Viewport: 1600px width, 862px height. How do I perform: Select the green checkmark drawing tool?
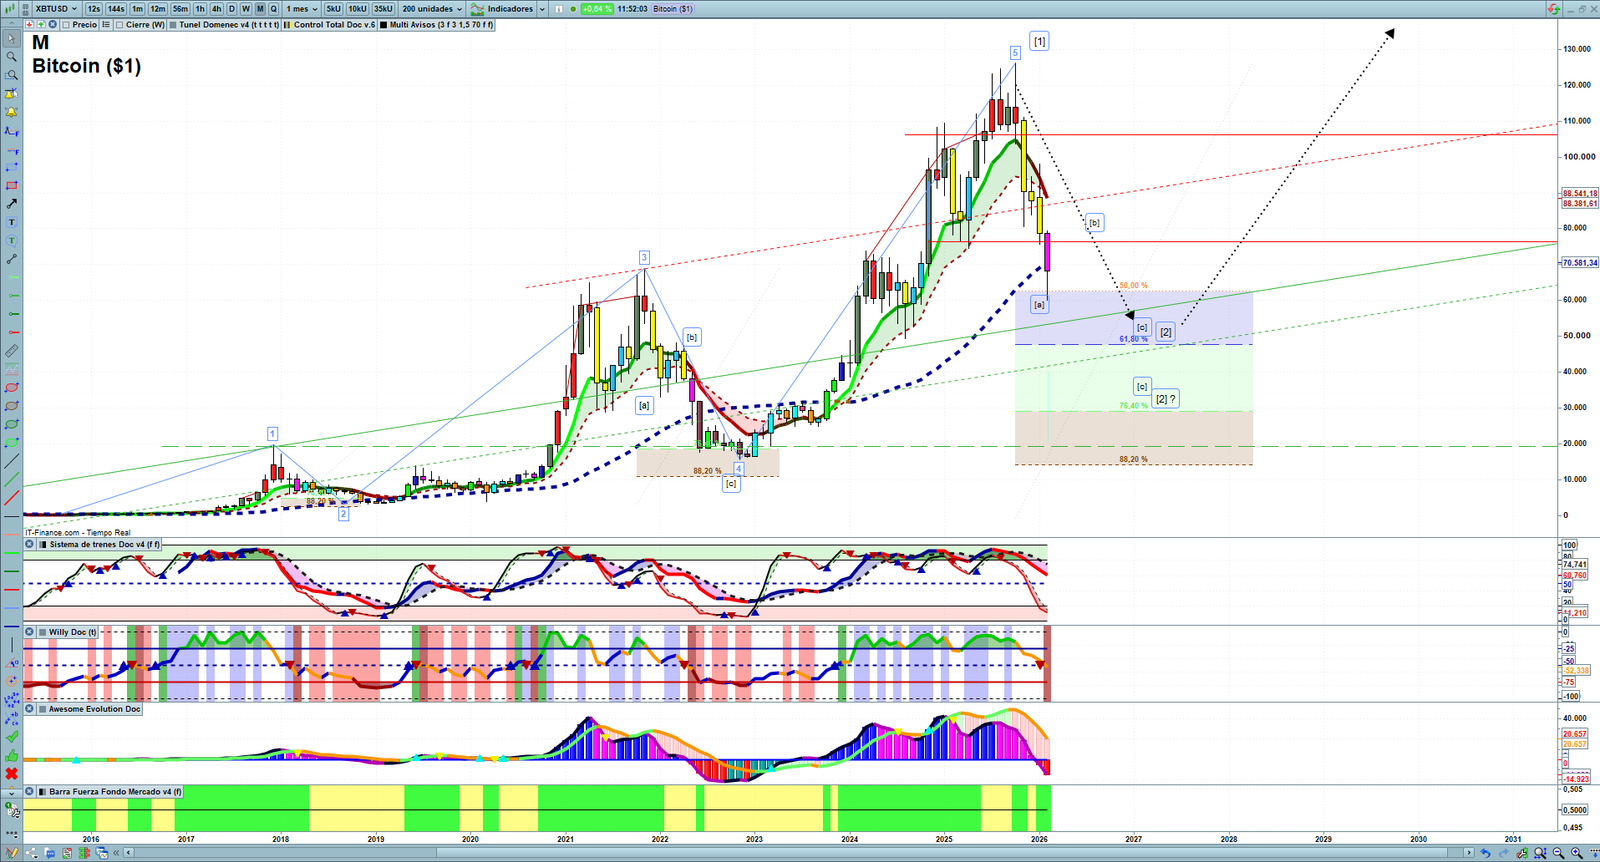(11, 737)
